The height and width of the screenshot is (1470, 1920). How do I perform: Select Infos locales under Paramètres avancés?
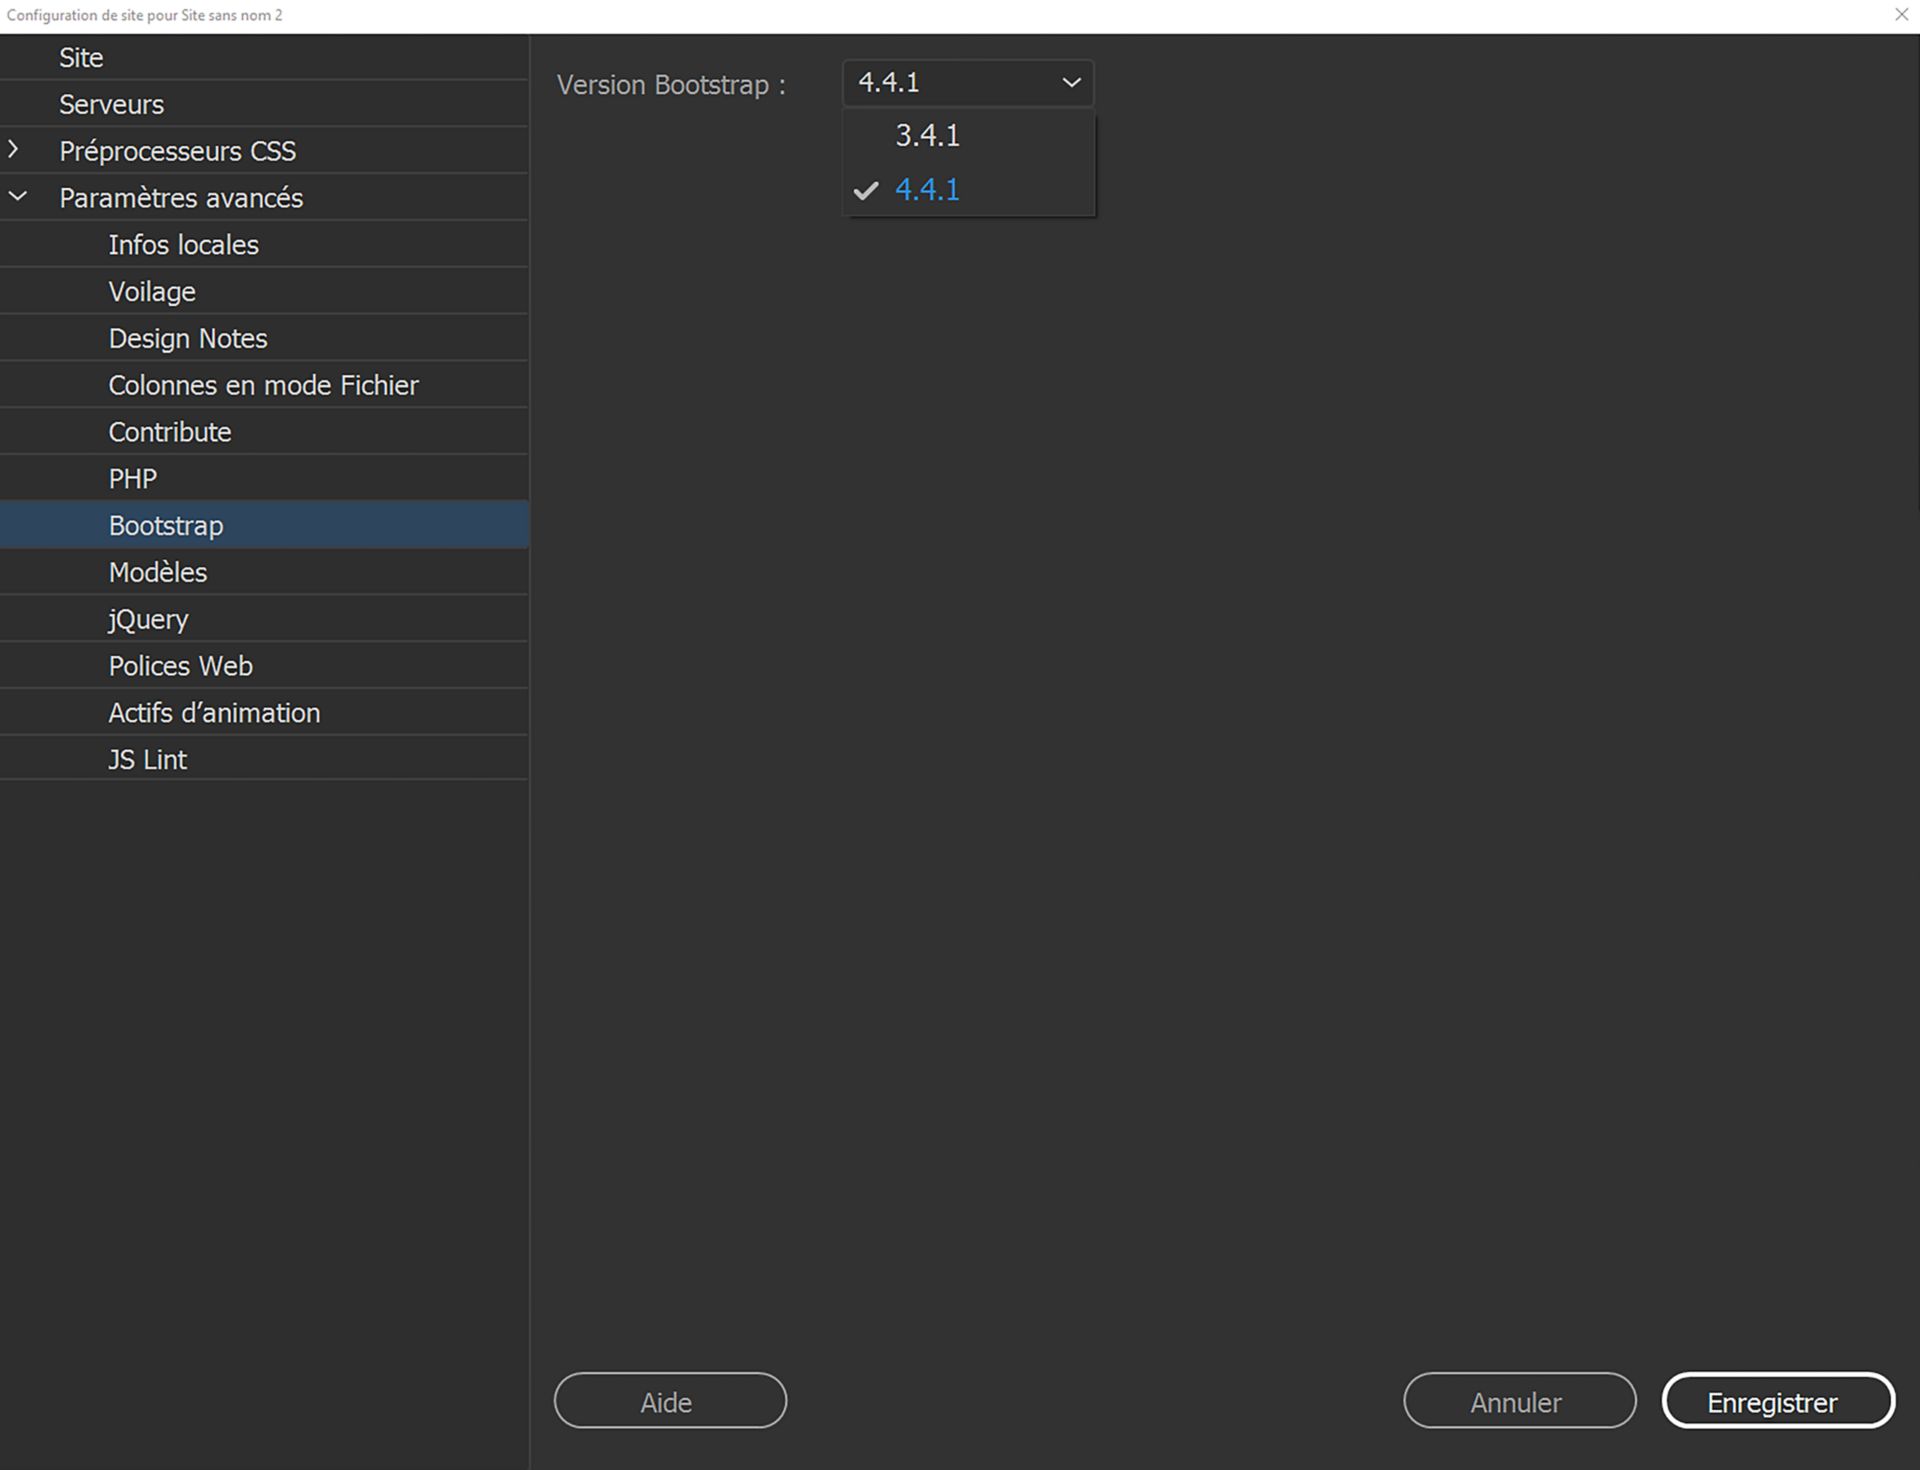(183, 244)
